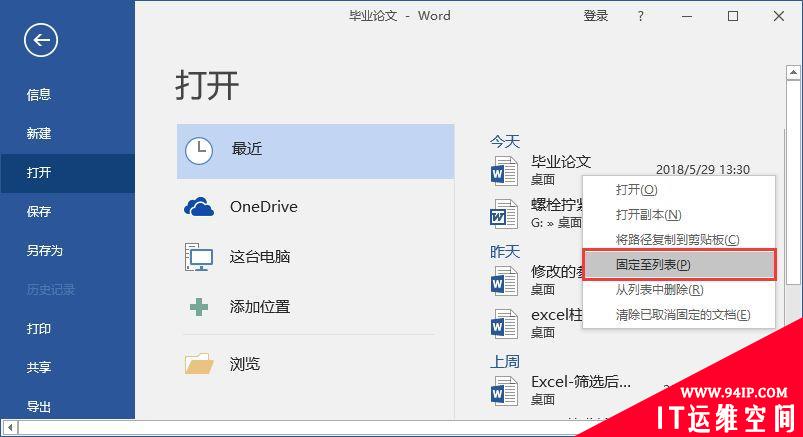Select 将路径复制到剪贴板(C) menu entry
The height and width of the screenshot is (437, 803).
coord(679,239)
